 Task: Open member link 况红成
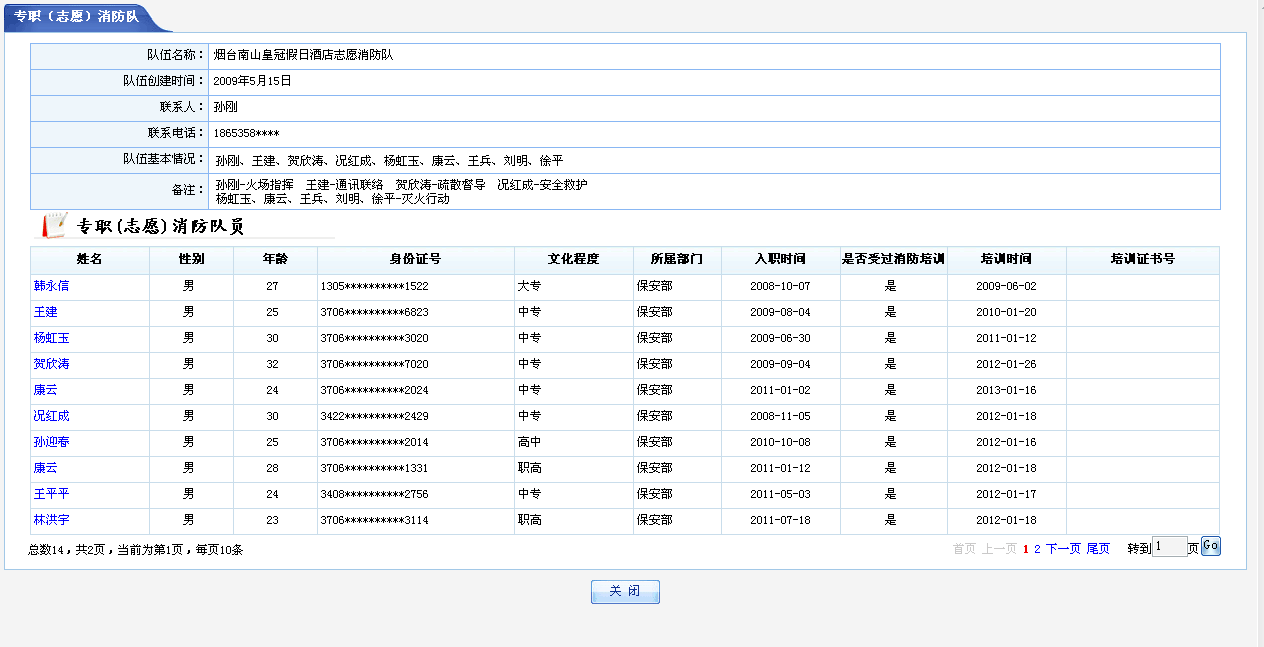click(x=51, y=416)
